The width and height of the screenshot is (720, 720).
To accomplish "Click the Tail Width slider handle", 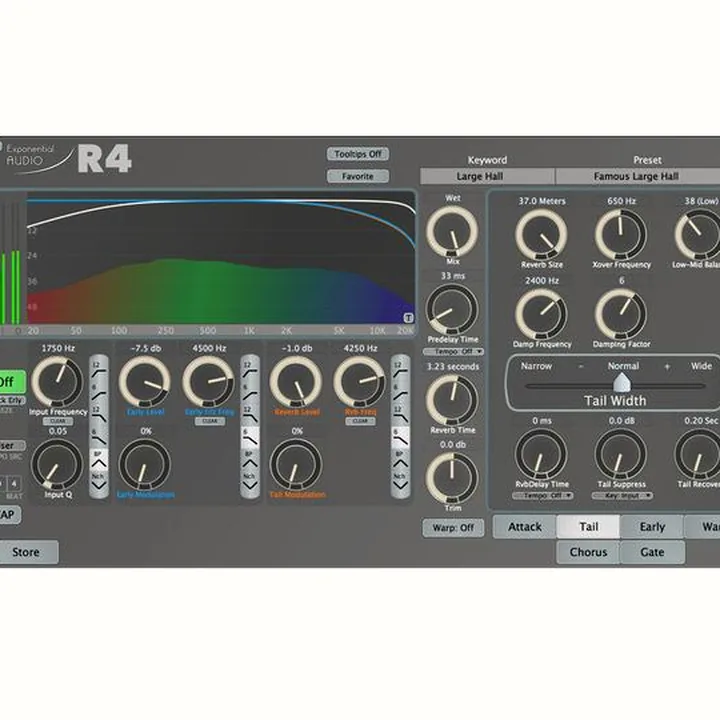I will 622,383.
